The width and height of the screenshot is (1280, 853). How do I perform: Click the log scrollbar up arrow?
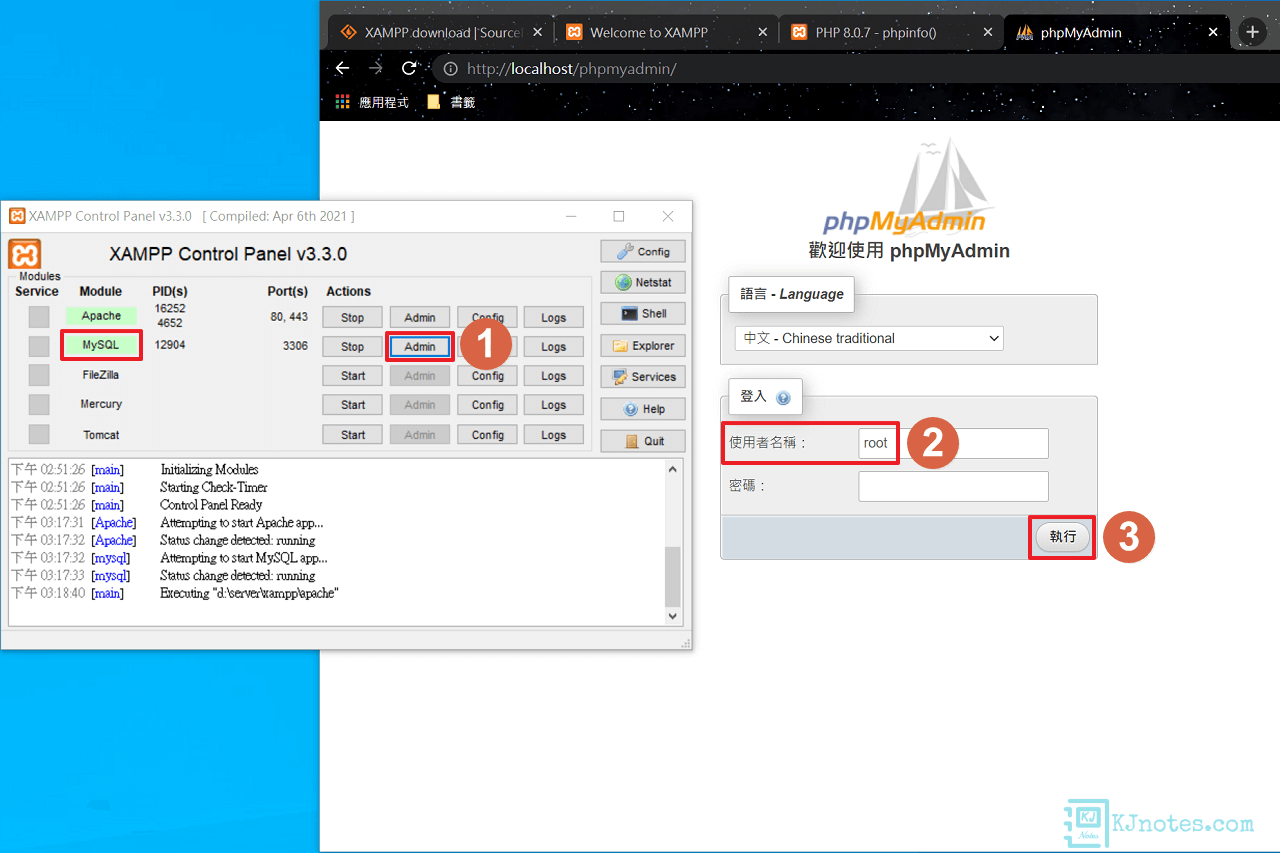coord(673,469)
